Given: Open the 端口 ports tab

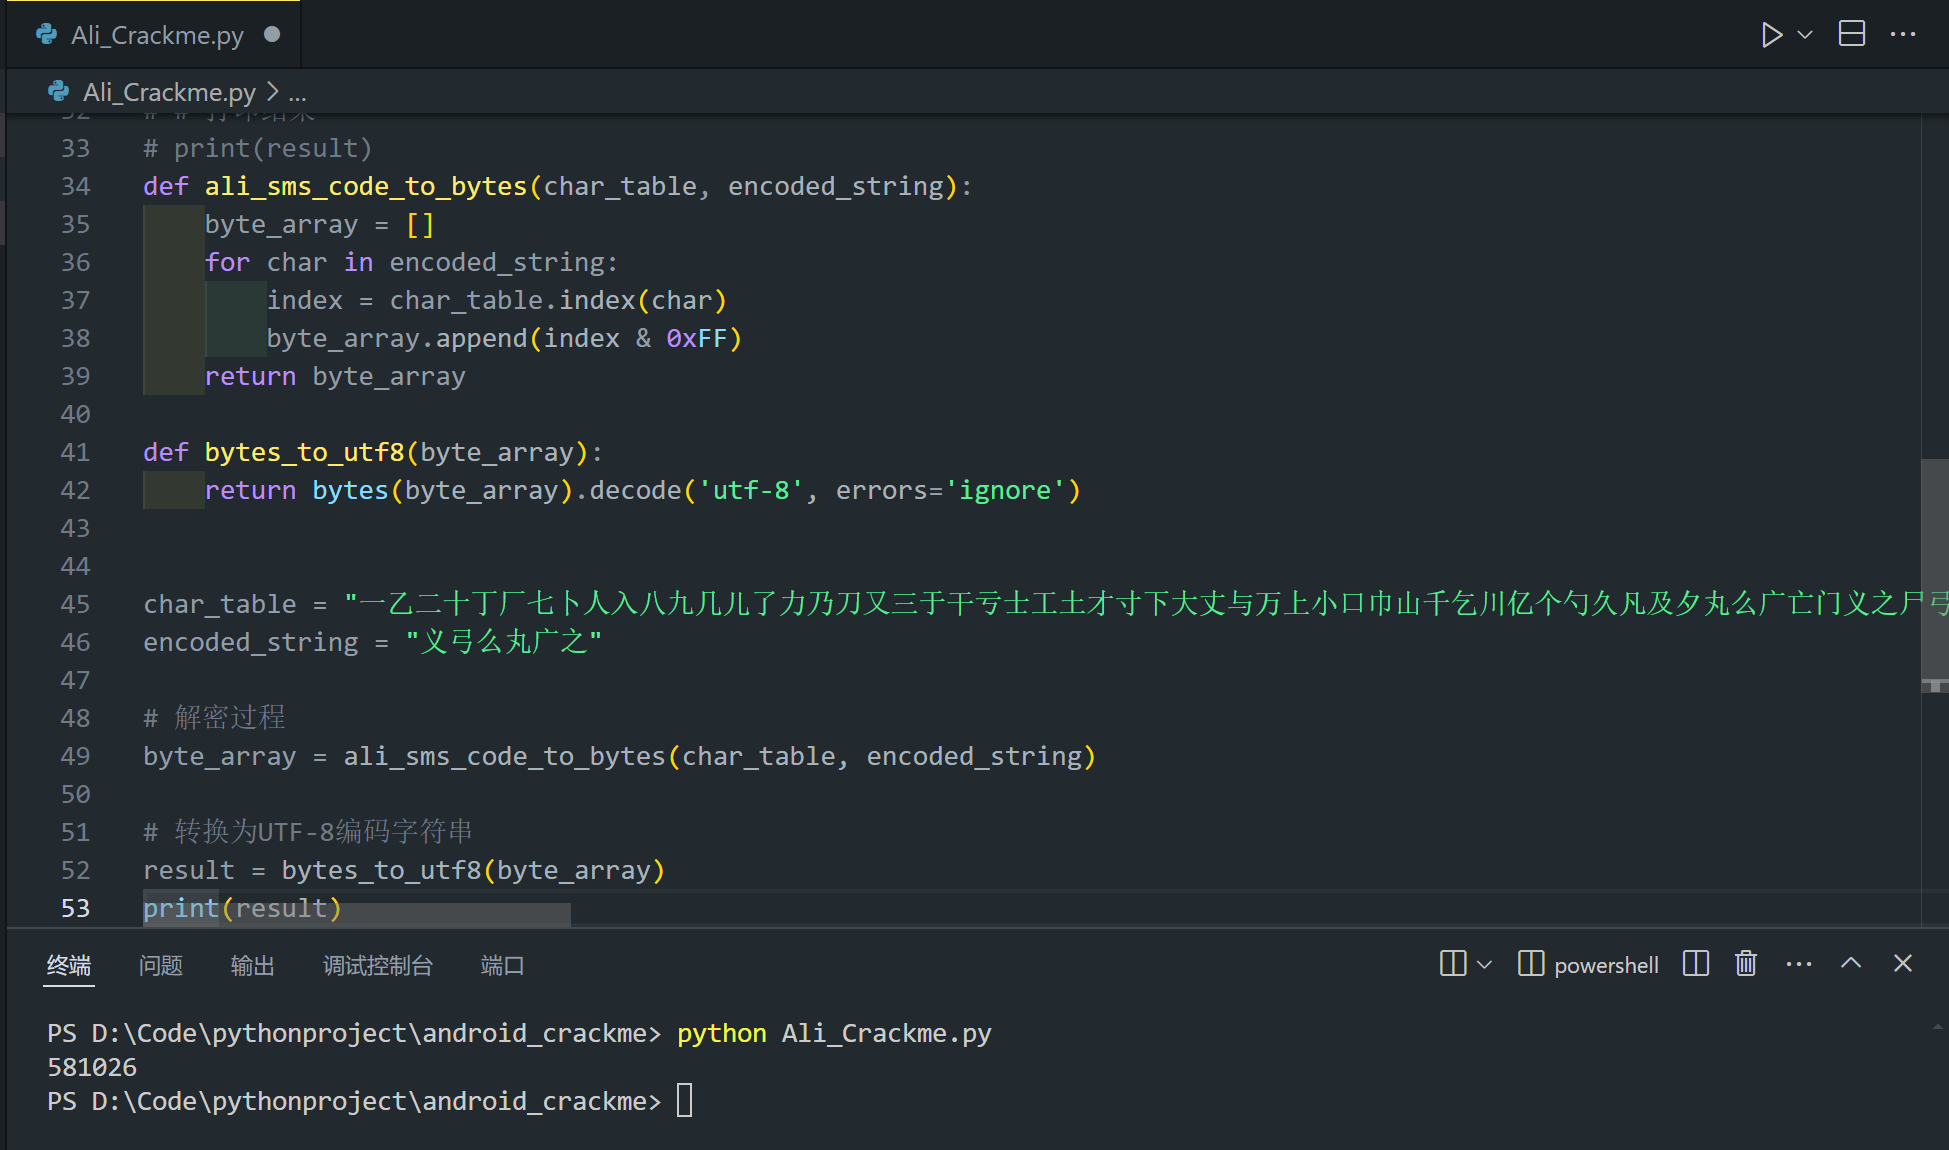Looking at the screenshot, I should point(503,965).
